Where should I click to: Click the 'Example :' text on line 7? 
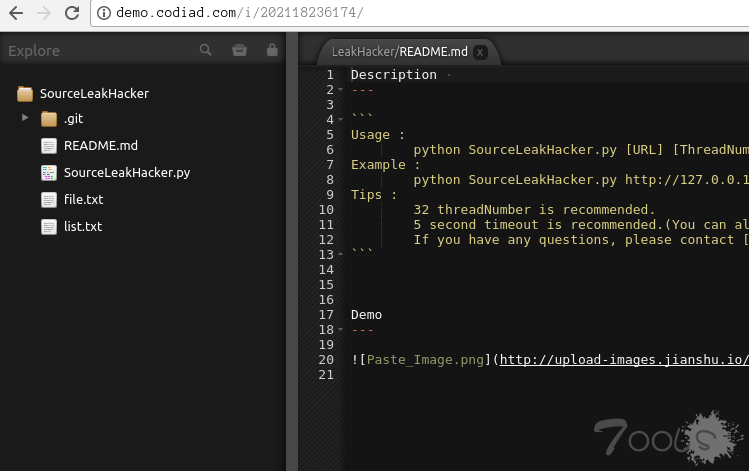pos(385,165)
